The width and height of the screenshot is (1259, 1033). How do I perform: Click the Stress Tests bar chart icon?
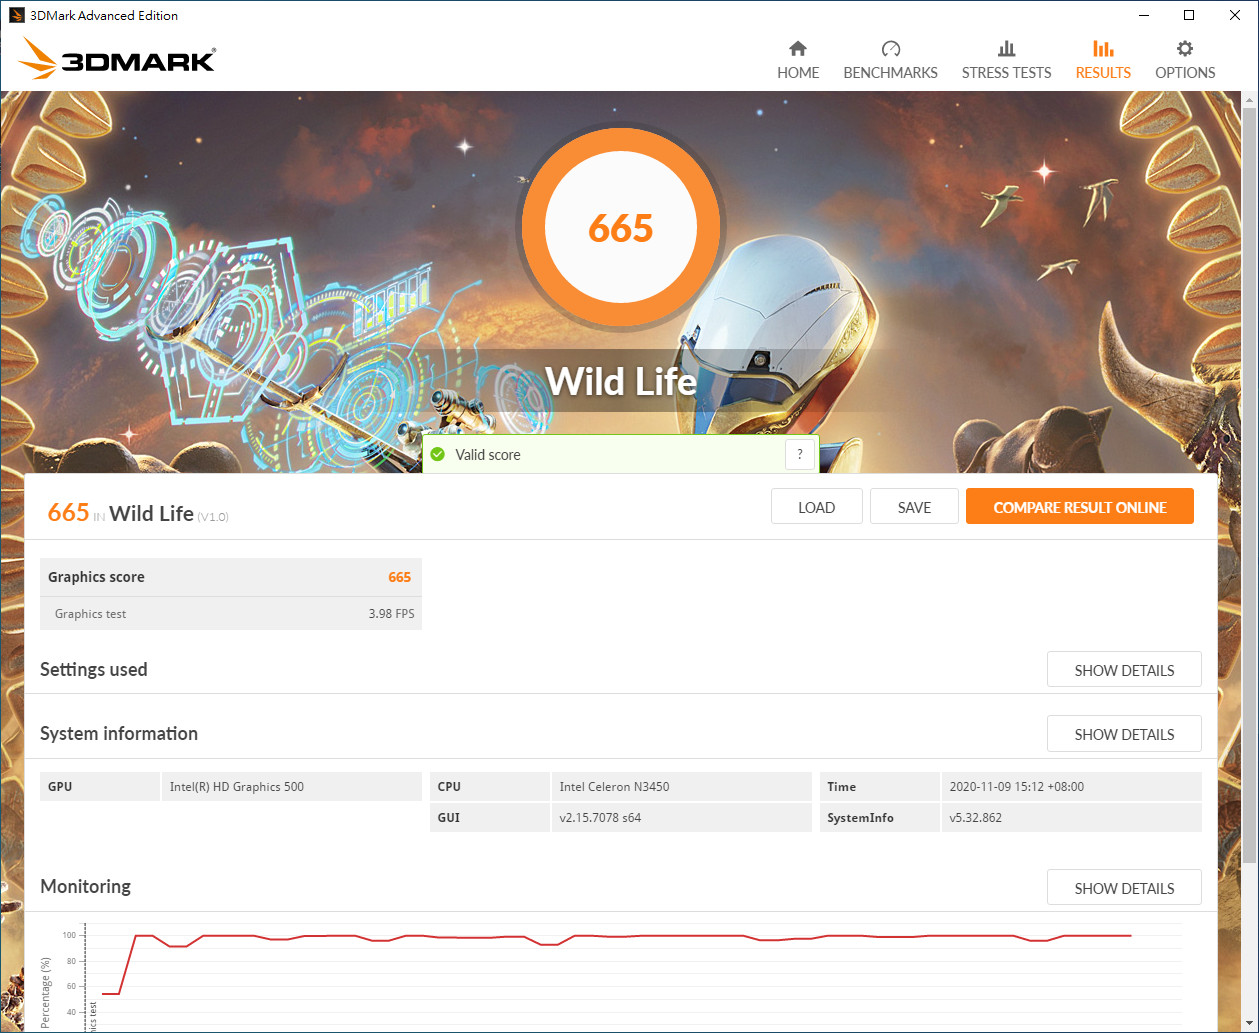[1006, 49]
